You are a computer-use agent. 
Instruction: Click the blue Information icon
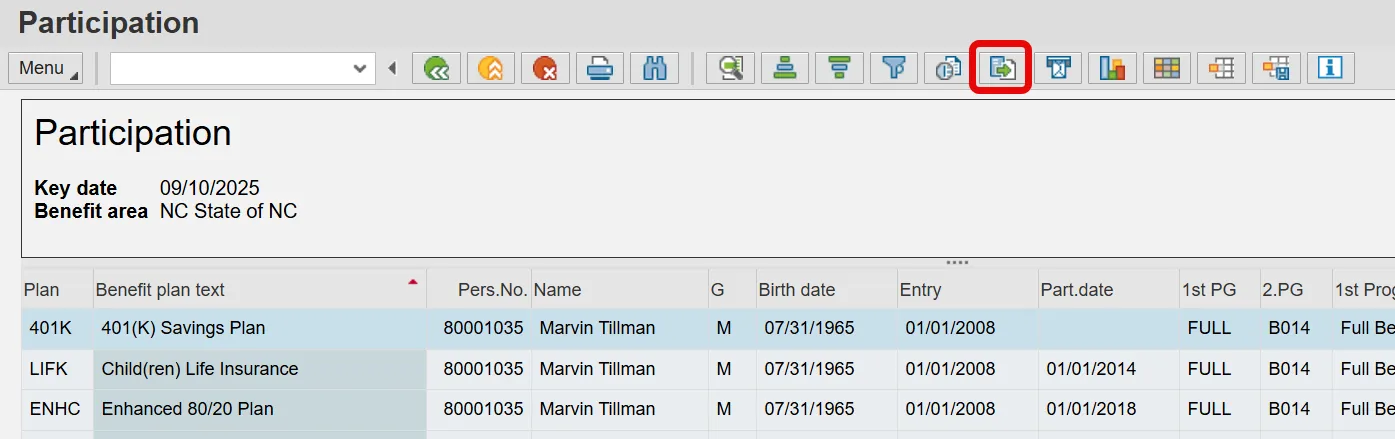coord(1330,68)
